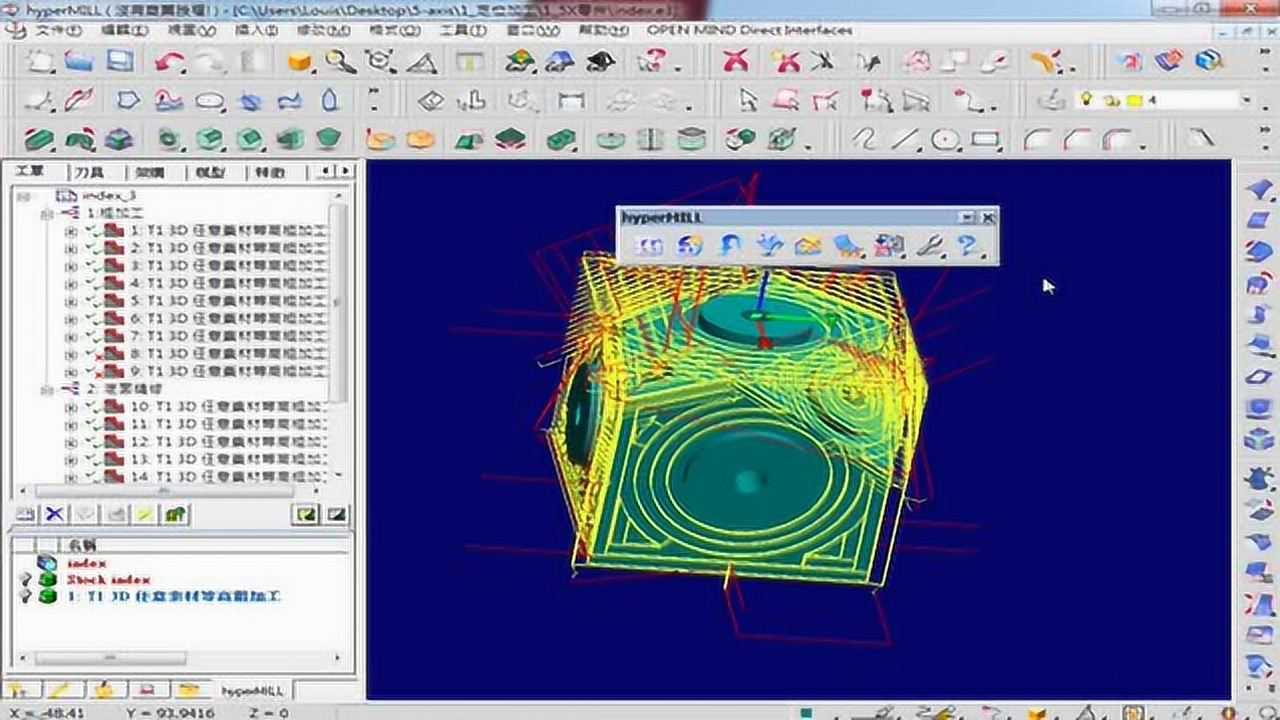Click the left tab-scroll arrow in the browser
Screen dimensions: 1280x720
pos(327,172)
